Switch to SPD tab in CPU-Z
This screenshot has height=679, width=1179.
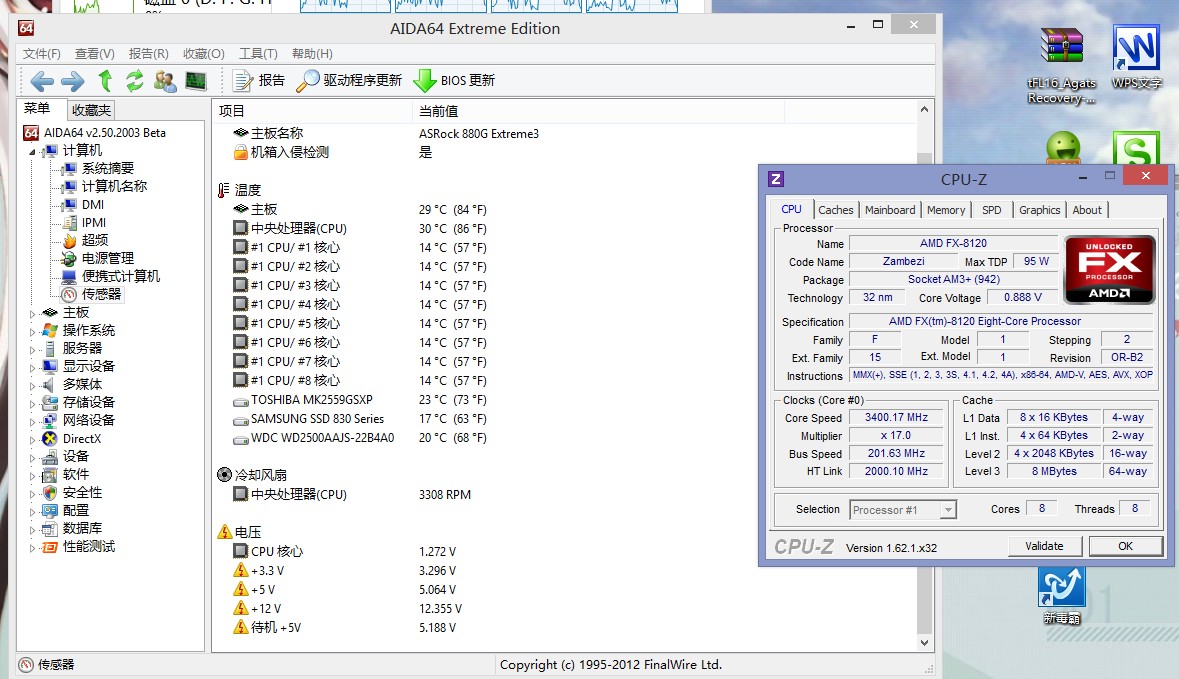(x=992, y=210)
